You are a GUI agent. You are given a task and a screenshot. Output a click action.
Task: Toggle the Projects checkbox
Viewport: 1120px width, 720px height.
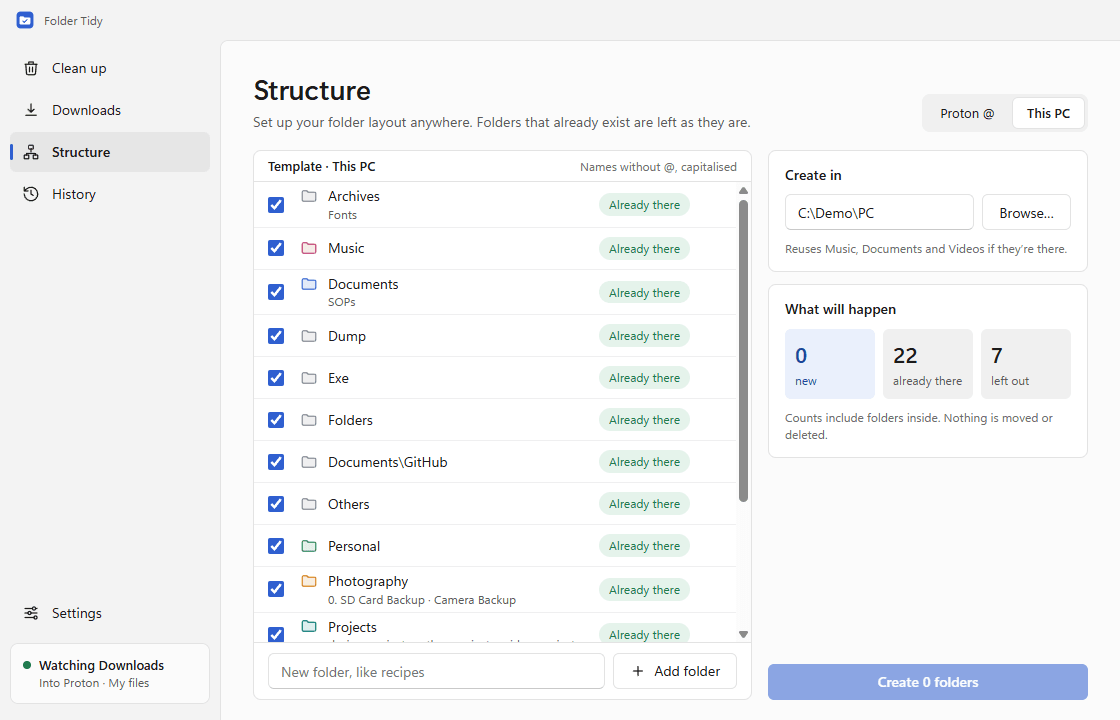tap(276, 634)
